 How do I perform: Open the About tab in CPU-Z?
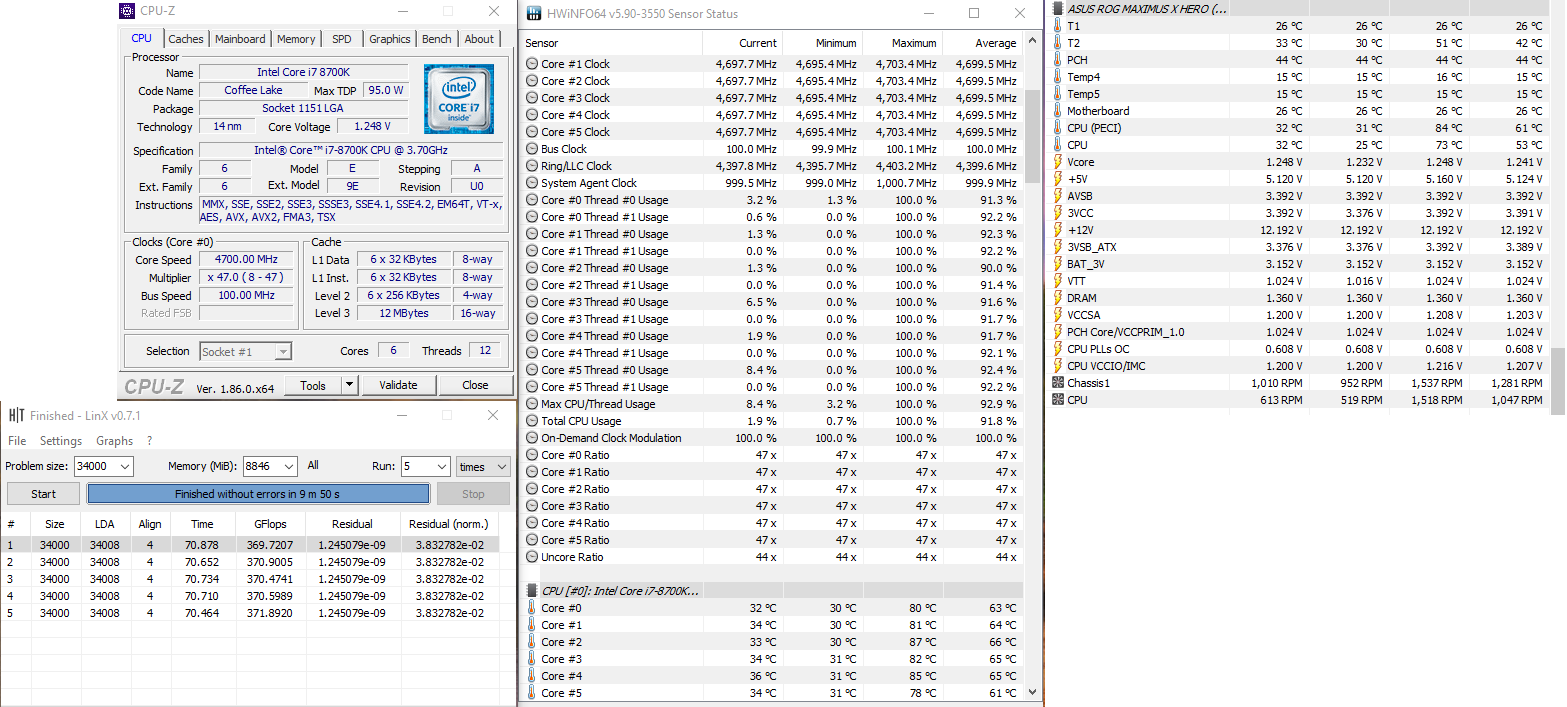point(479,39)
